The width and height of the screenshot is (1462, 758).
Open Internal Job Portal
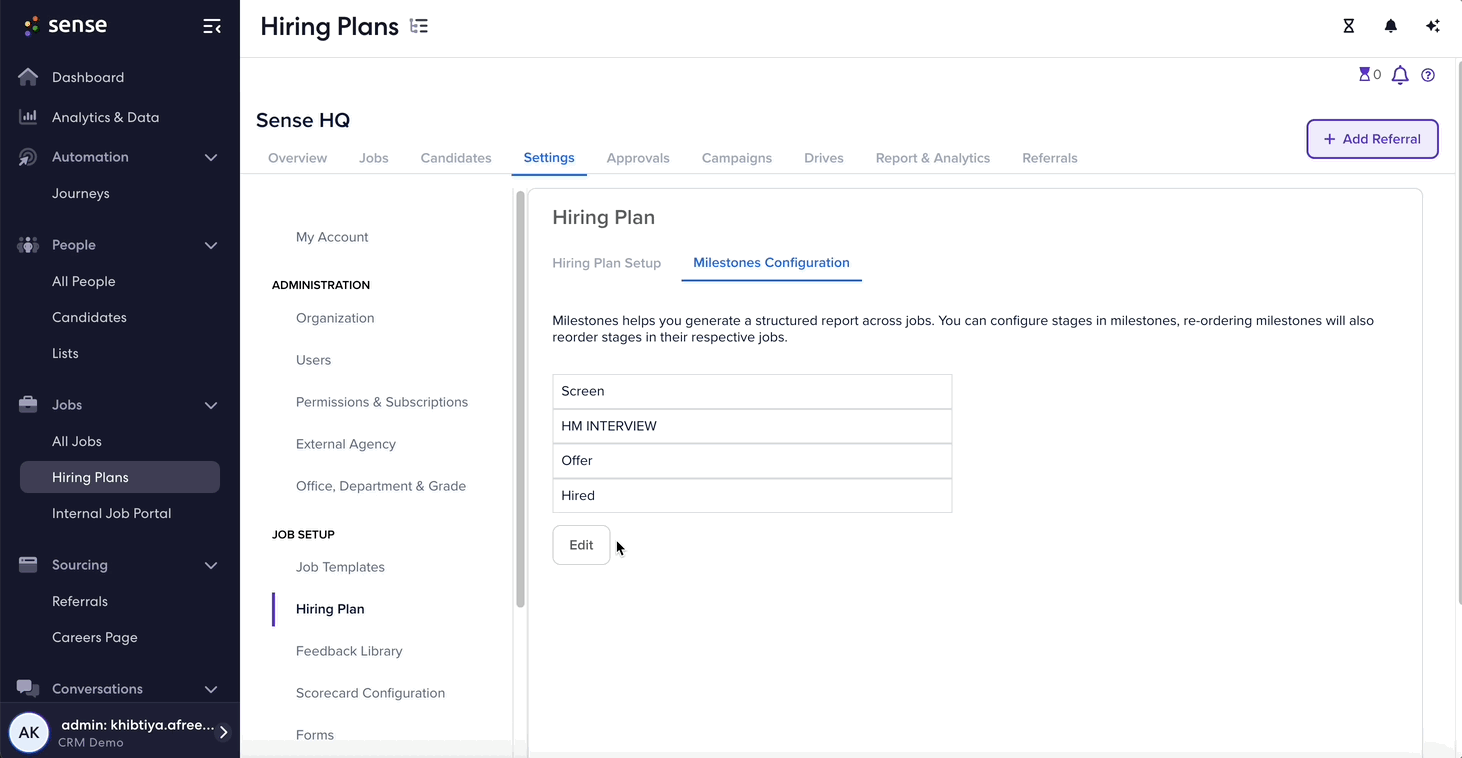[x=112, y=513]
